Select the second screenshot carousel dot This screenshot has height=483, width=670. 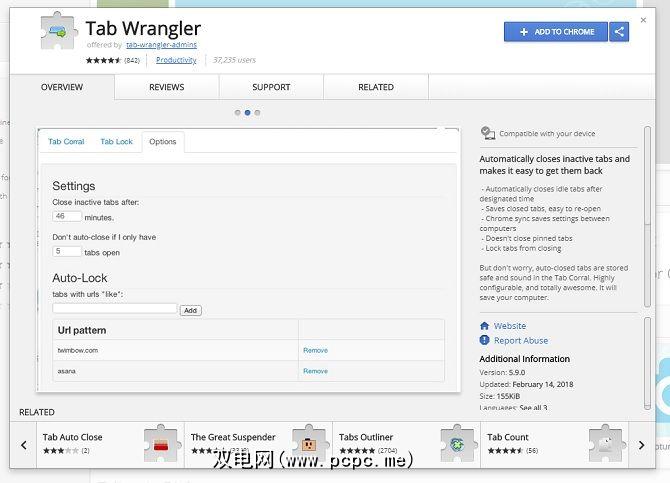pyautogui.click(x=247, y=113)
